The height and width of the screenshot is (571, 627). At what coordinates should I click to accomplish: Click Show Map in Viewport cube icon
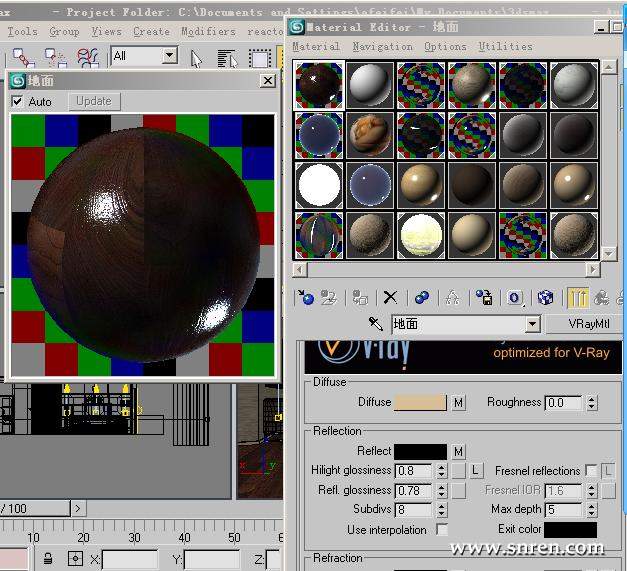tap(545, 297)
